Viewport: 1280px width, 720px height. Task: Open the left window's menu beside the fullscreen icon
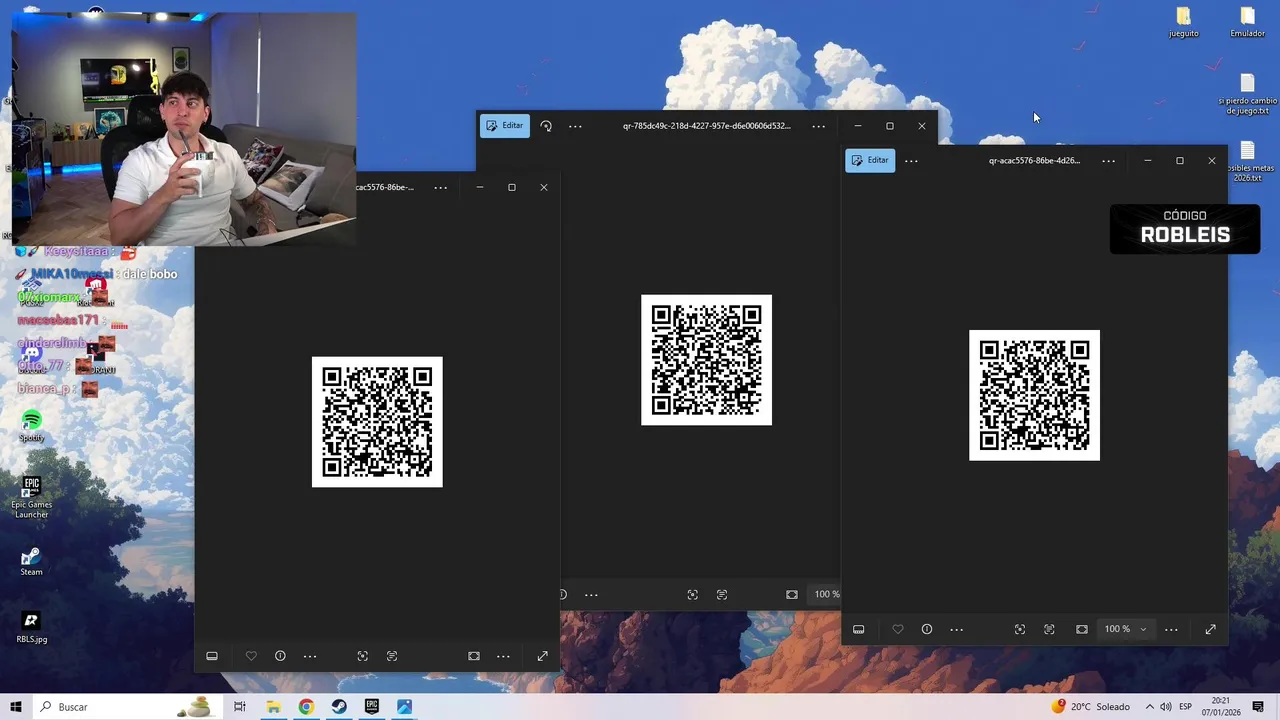(503, 656)
